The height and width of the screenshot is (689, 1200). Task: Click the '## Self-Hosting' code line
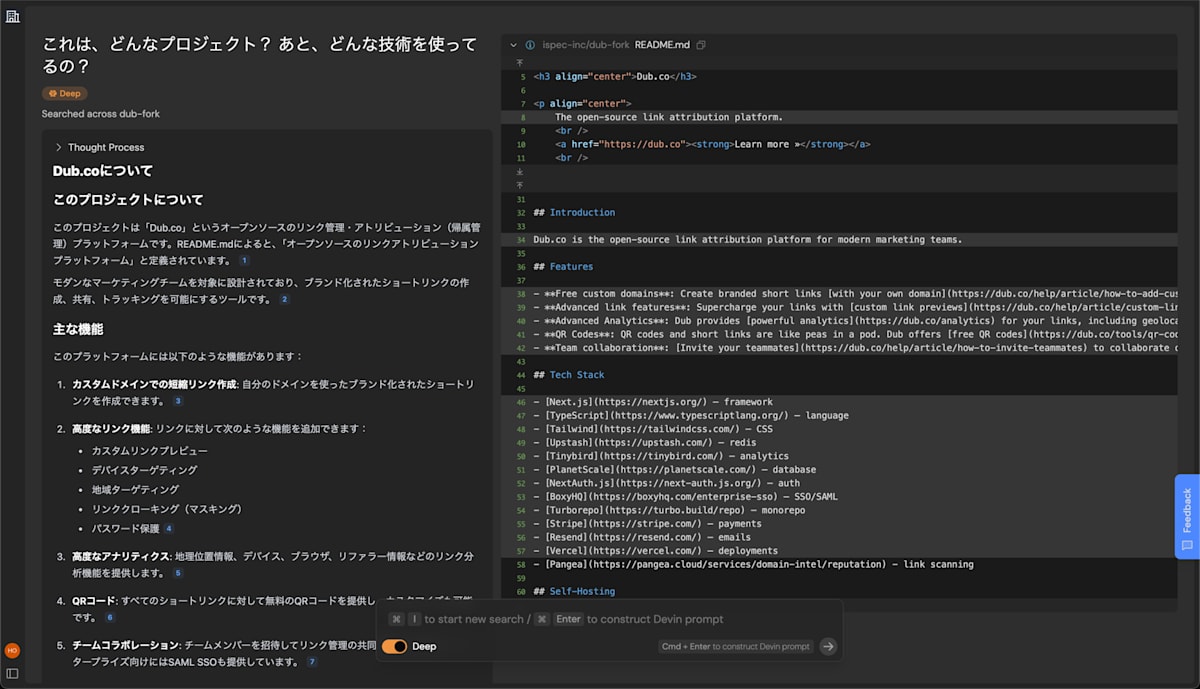click(x=574, y=591)
